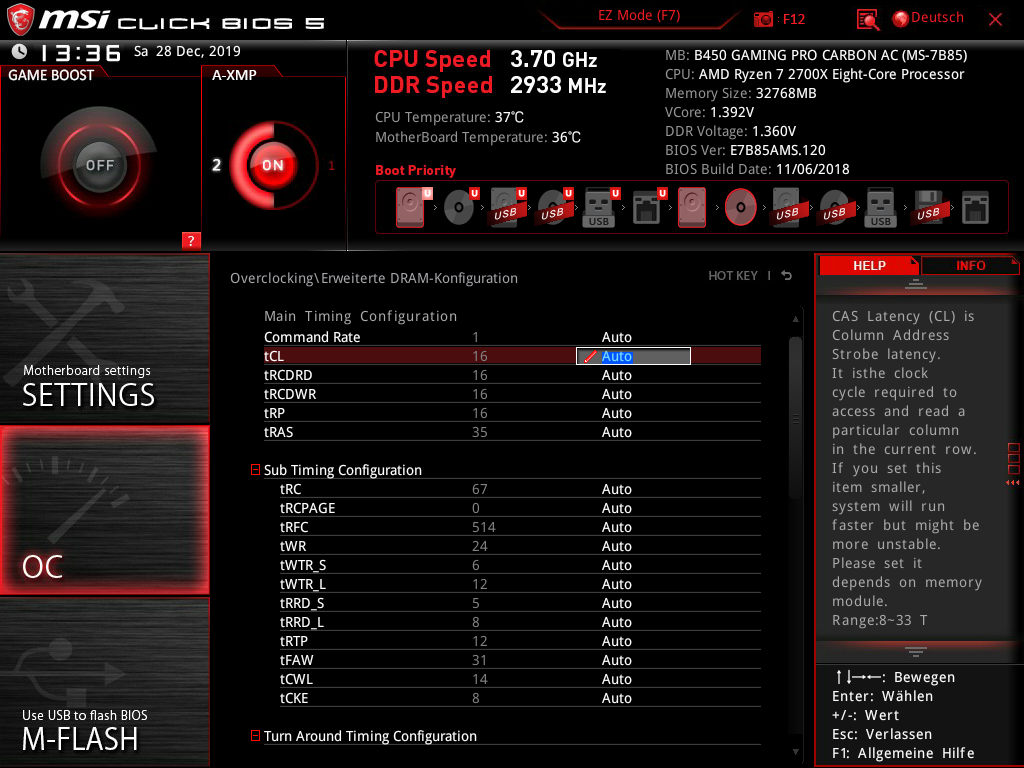Click the Boot Priority label

click(x=415, y=170)
